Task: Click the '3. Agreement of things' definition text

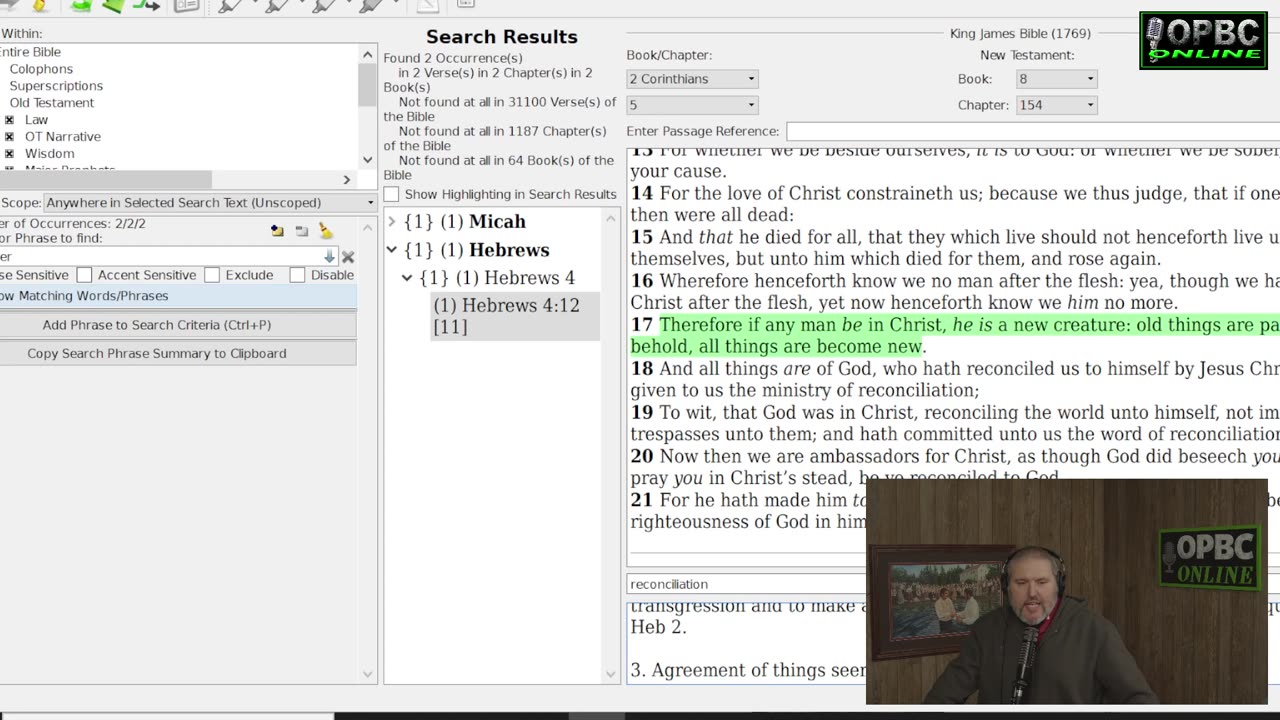Action: (748, 671)
